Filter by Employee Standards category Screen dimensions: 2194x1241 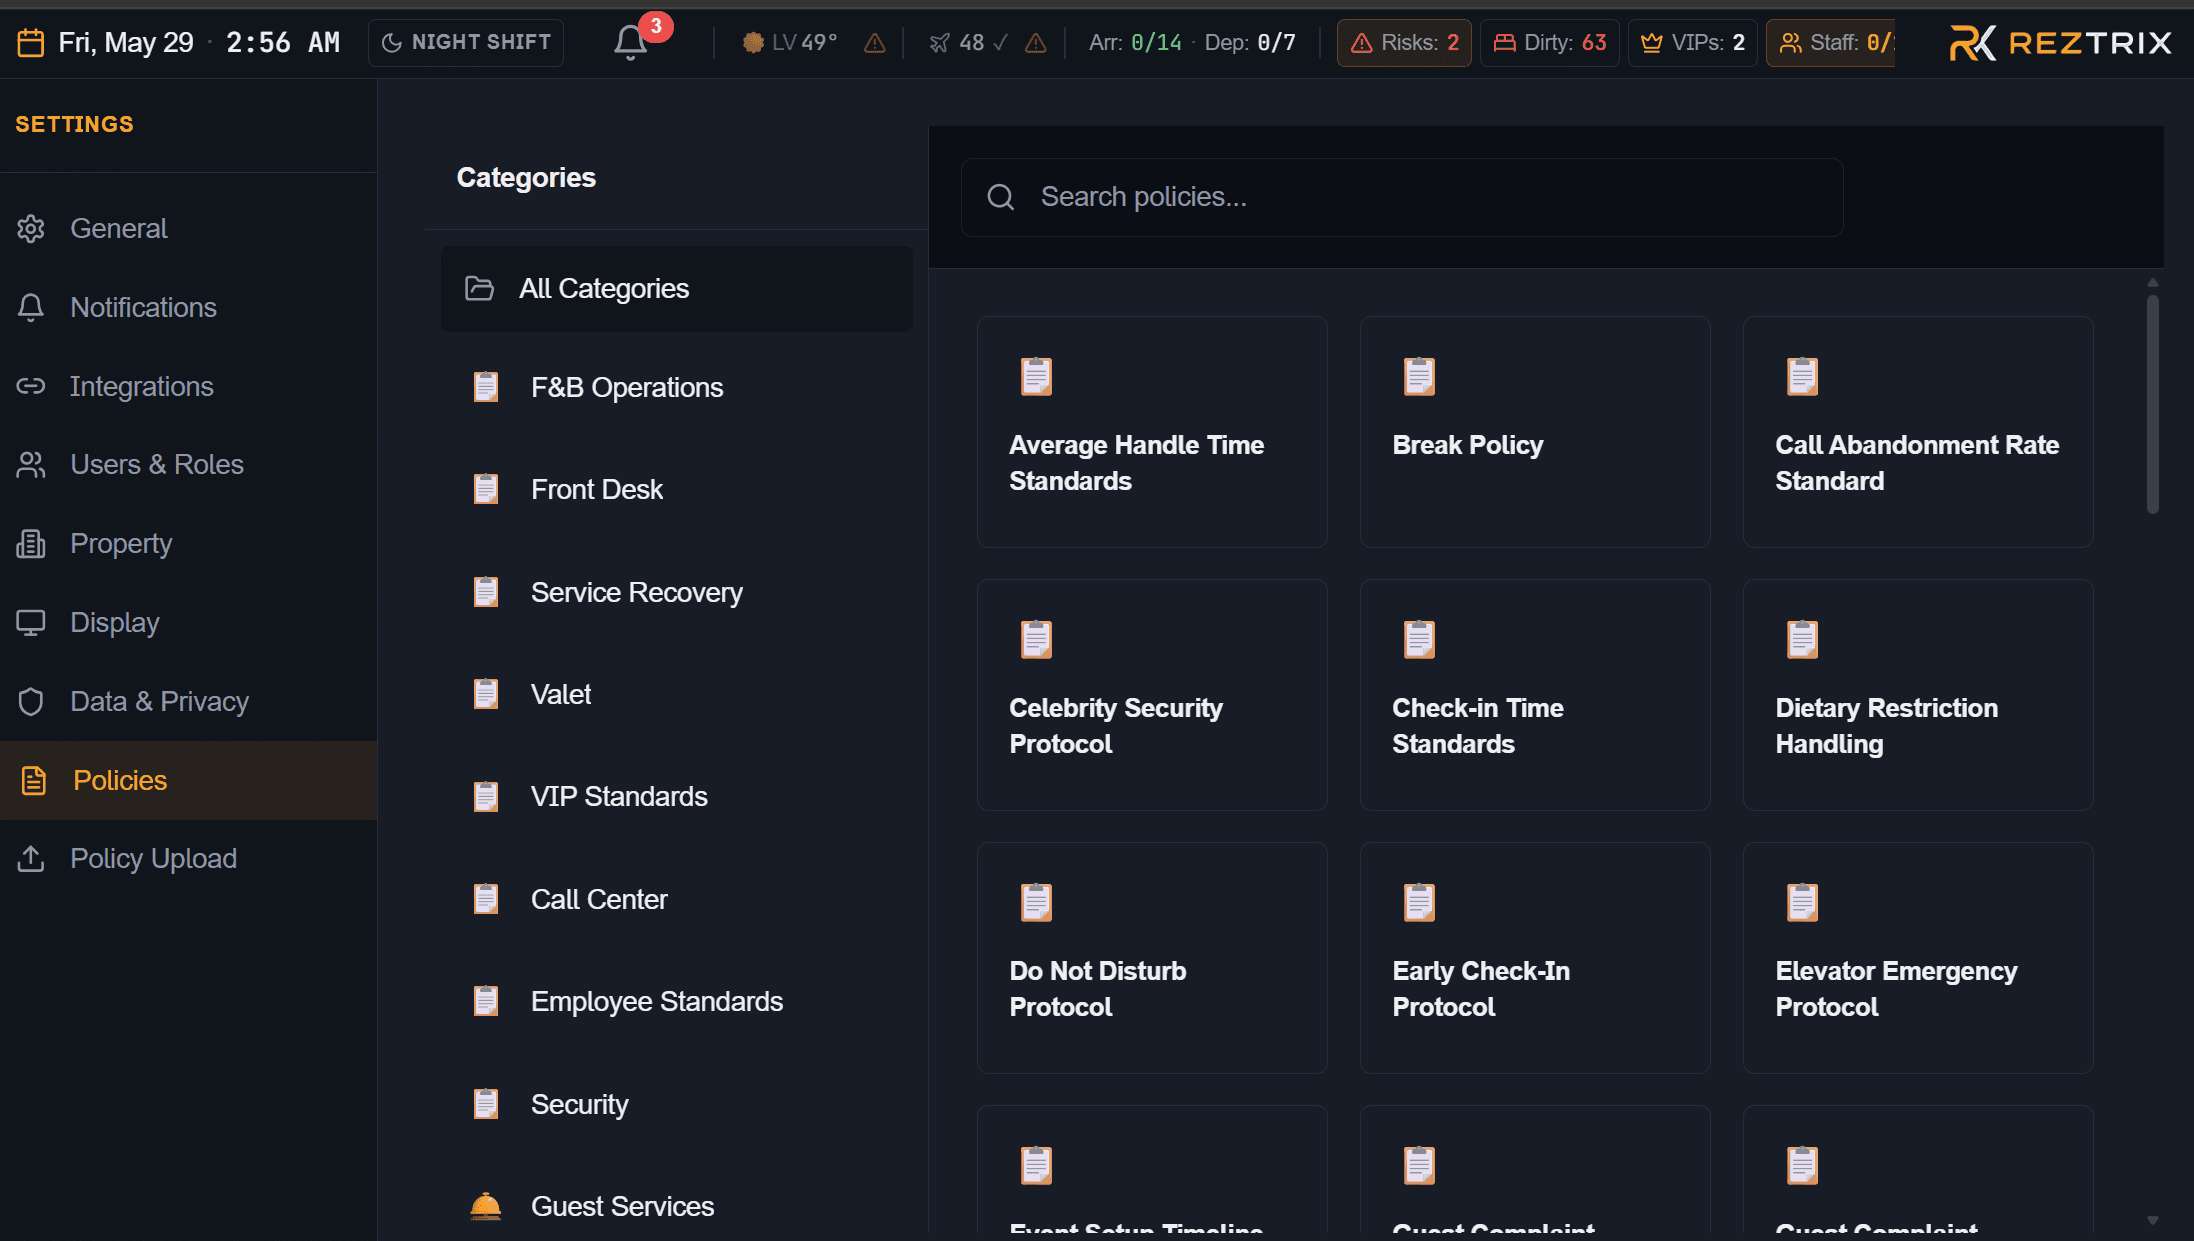[677, 1002]
